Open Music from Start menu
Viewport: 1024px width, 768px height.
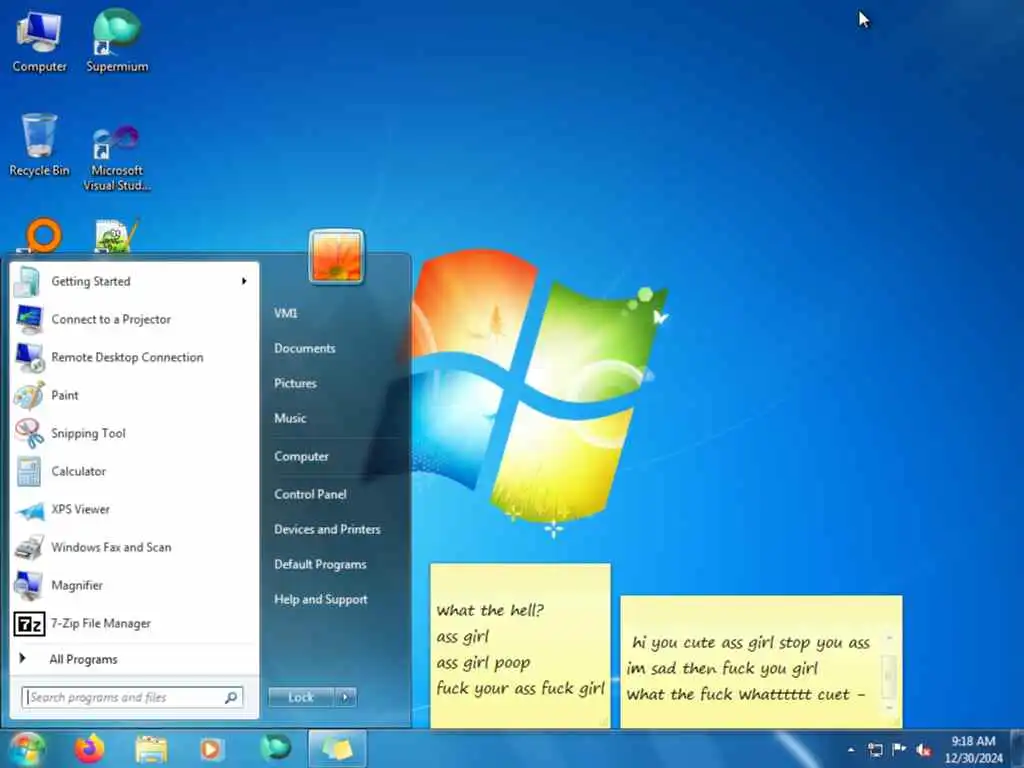(x=290, y=419)
